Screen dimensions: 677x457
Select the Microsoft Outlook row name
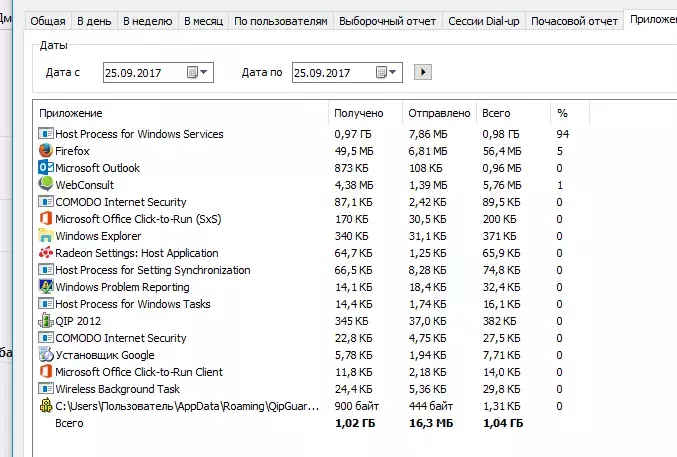point(98,168)
